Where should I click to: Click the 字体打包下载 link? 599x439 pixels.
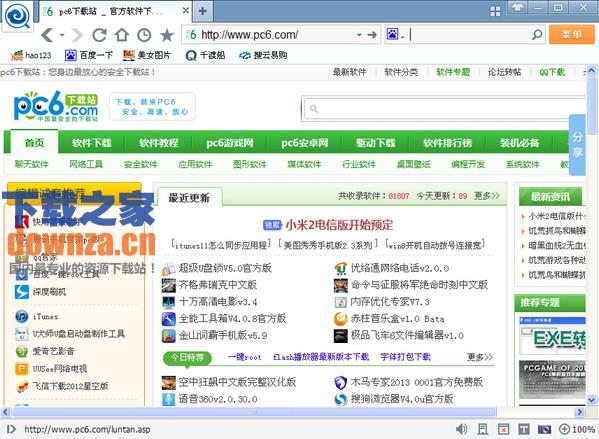405,357
